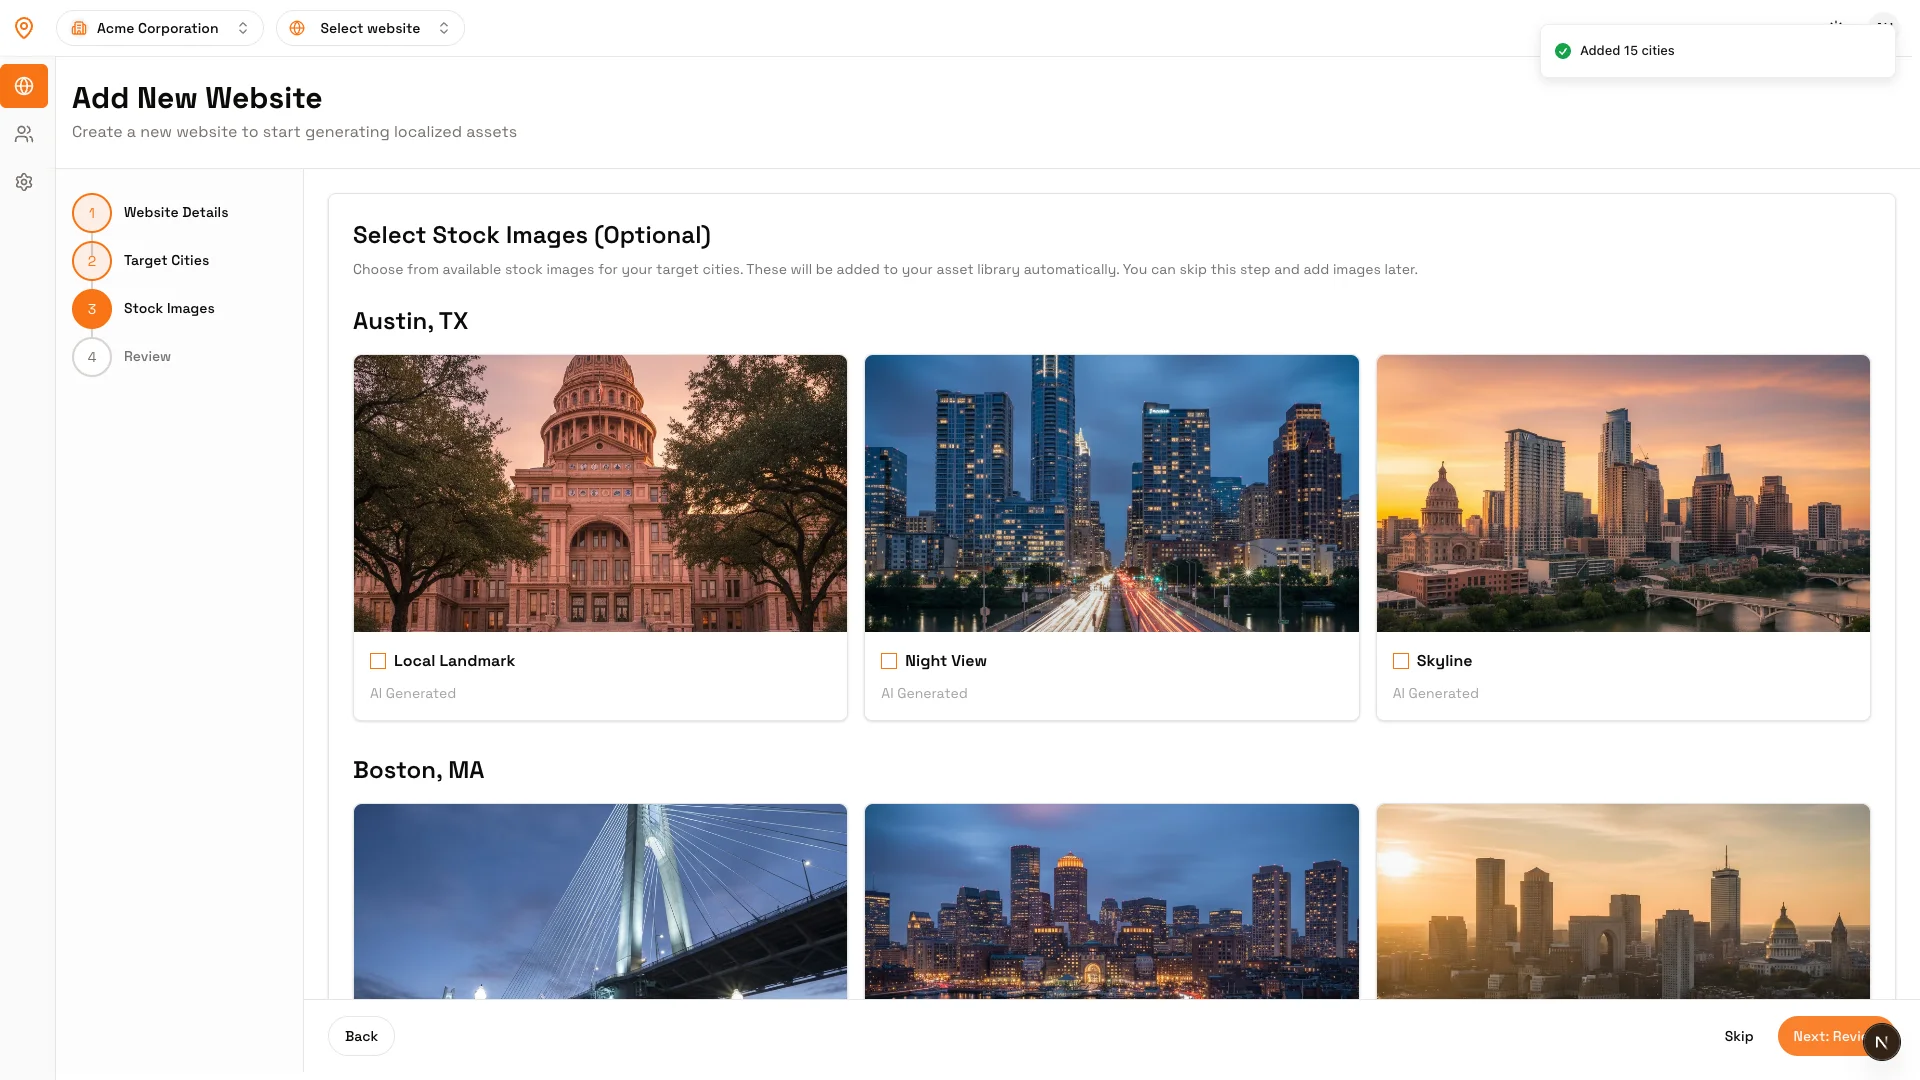The width and height of the screenshot is (1920, 1080).
Task: Check the Skyline checkbox
Action: 1400,661
